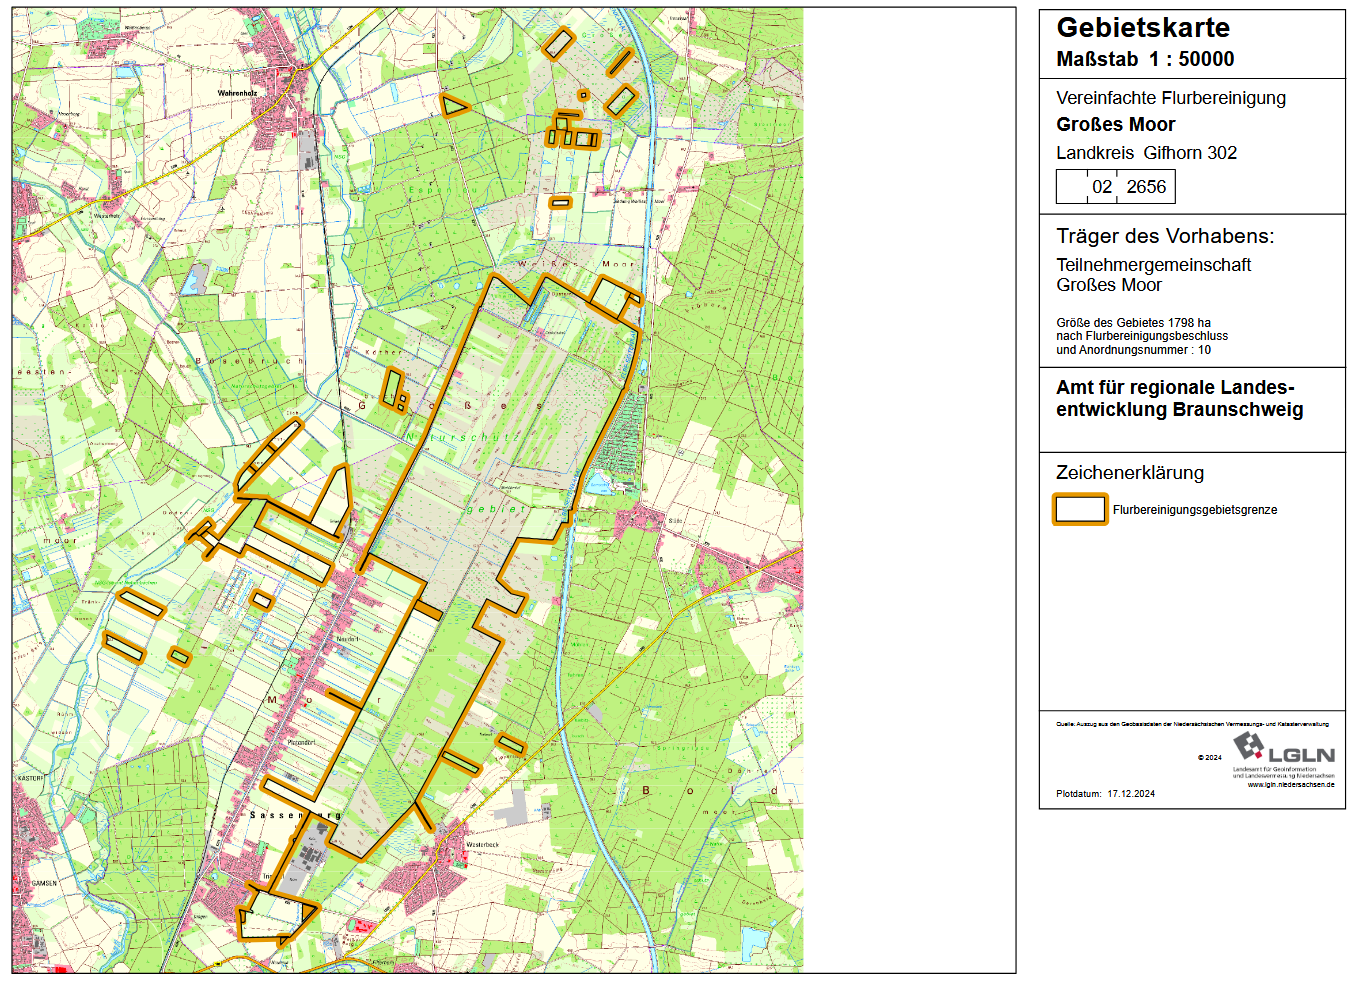Click the number 2656 in the box

[1146, 187]
